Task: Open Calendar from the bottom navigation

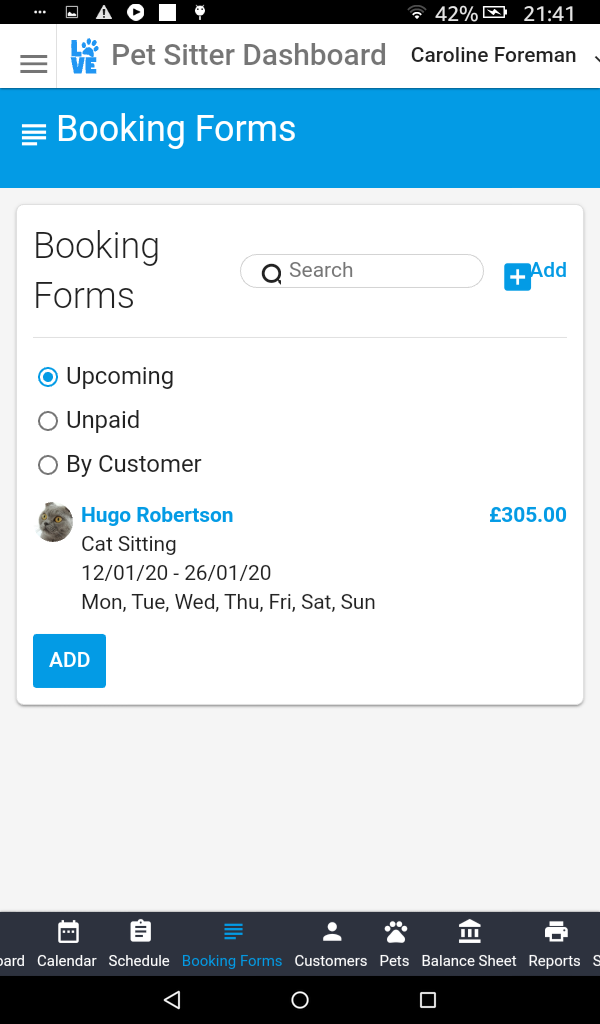Action: tap(67, 944)
